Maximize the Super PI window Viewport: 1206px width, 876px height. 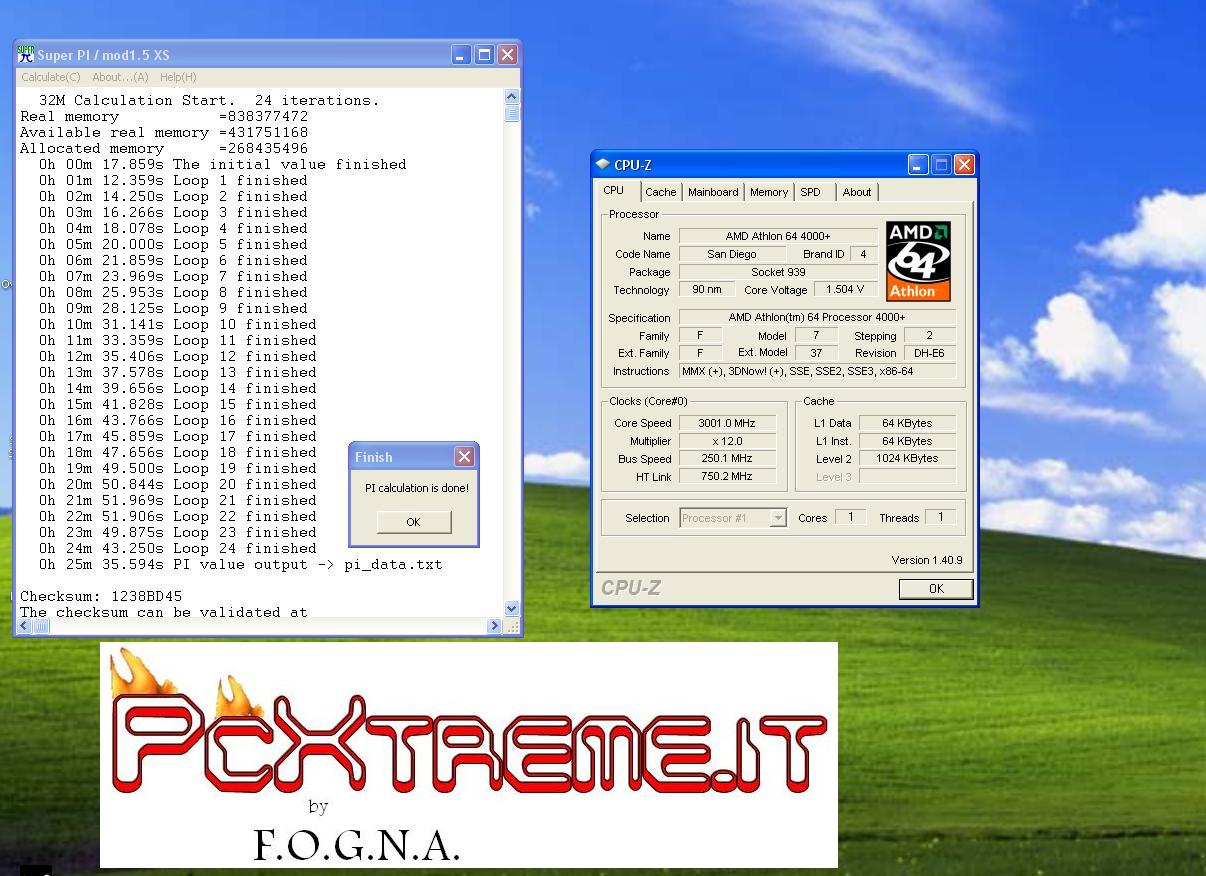coord(484,55)
